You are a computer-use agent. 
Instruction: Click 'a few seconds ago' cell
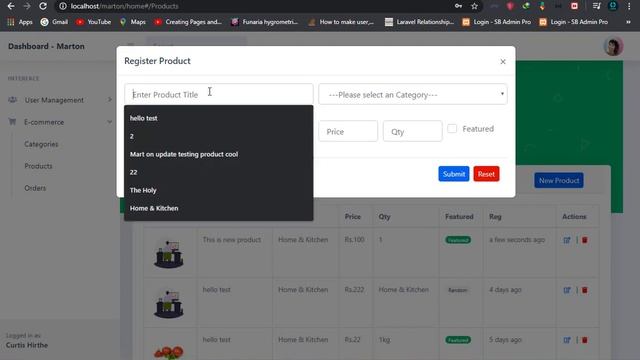point(517,240)
